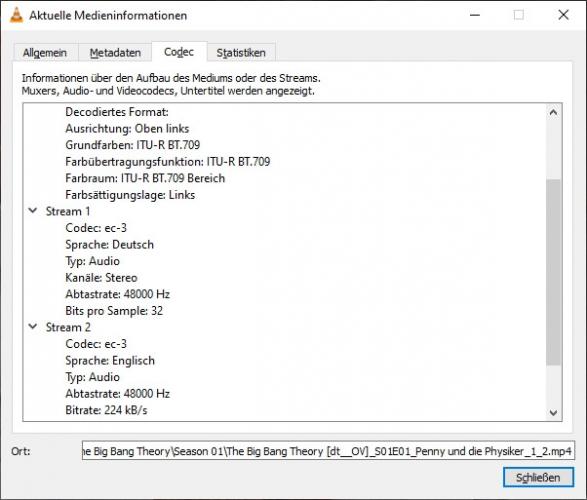
Task: Open the Metadaten tab
Action: [115, 53]
